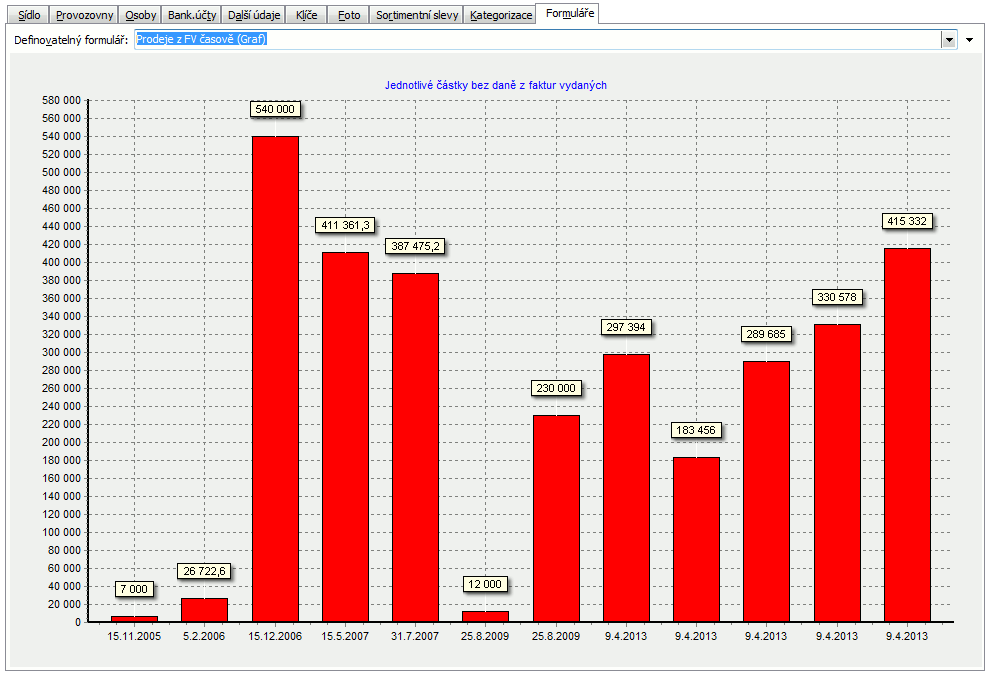Switch to the Klíče tab
991x678 pixels.
(x=306, y=15)
